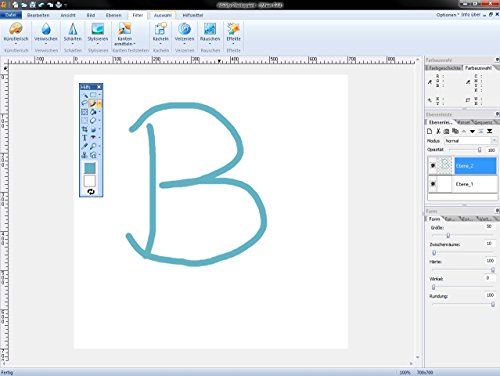Viewport: 500px width, 376px height.
Task: Open the Künstlerisch filter group
Action: coord(16,33)
